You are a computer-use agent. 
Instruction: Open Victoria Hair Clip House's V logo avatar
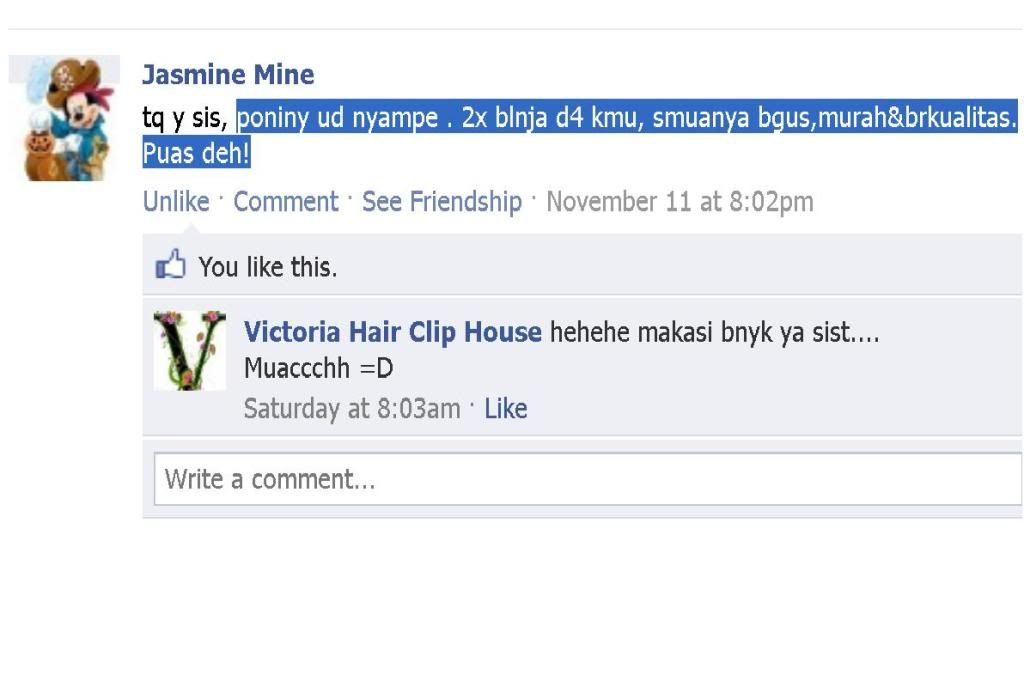(189, 350)
